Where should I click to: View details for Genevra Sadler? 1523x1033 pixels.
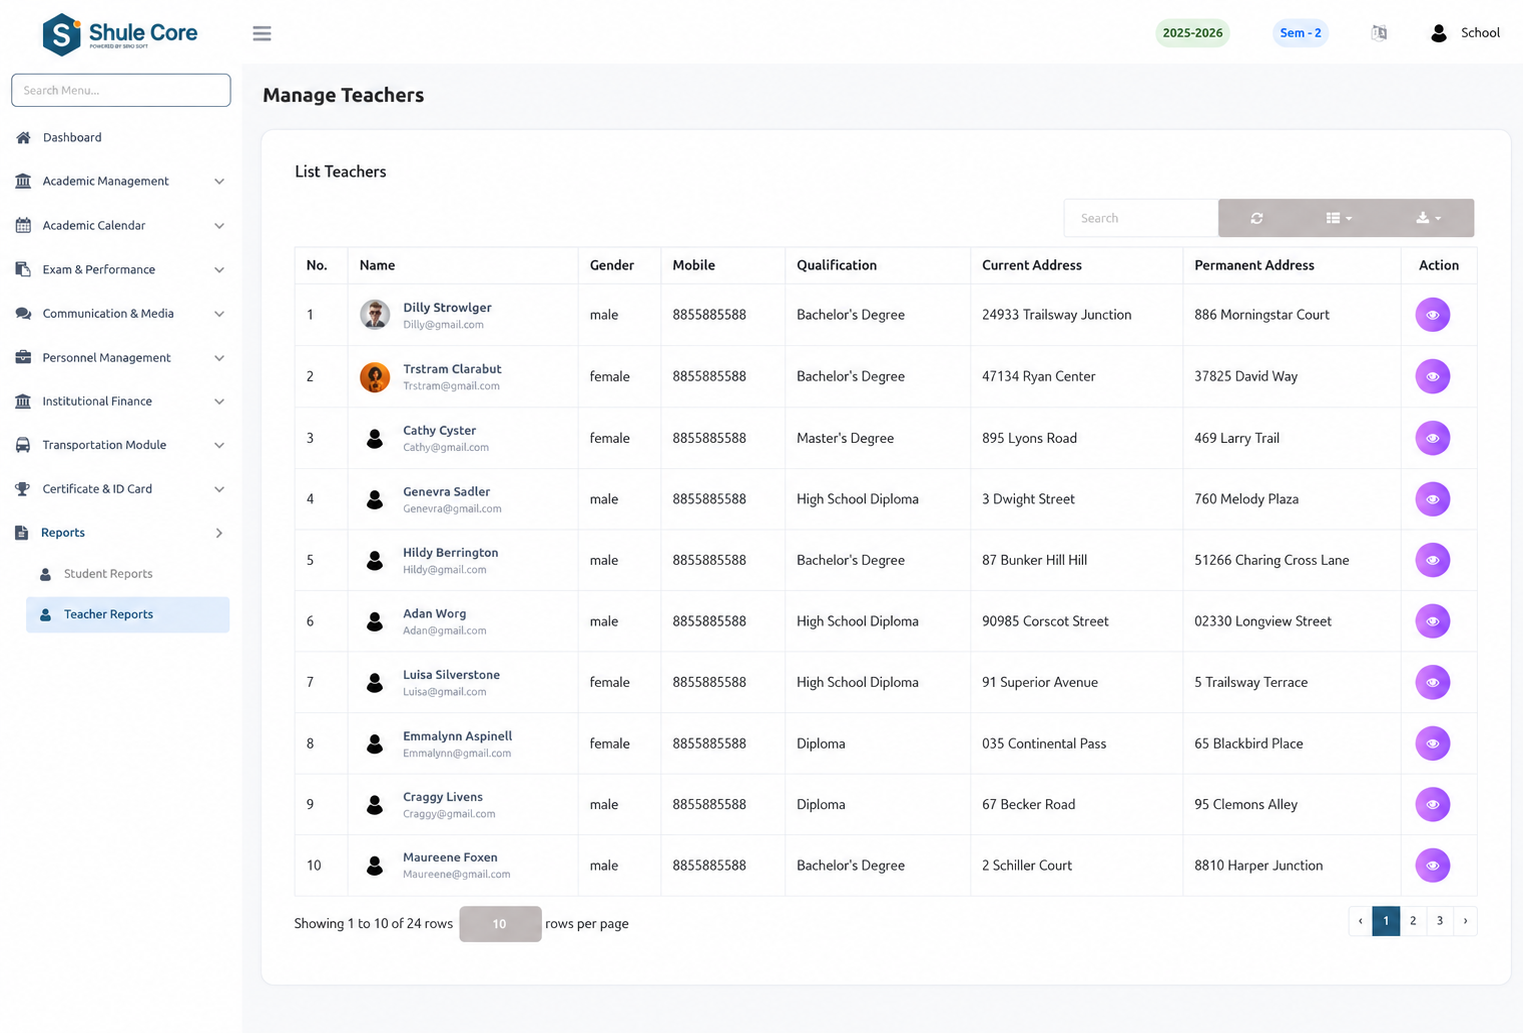click(x=1432, y=499)
